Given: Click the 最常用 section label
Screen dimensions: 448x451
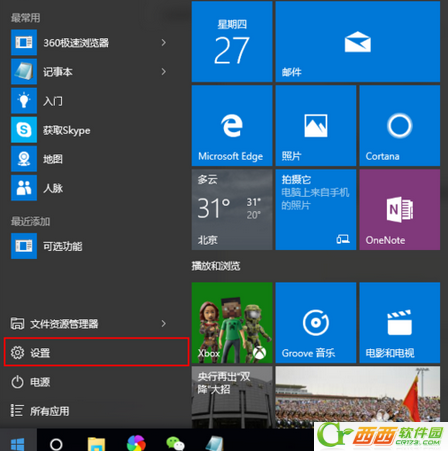Looking at the screenshot, I should click(x=25, y=18).
